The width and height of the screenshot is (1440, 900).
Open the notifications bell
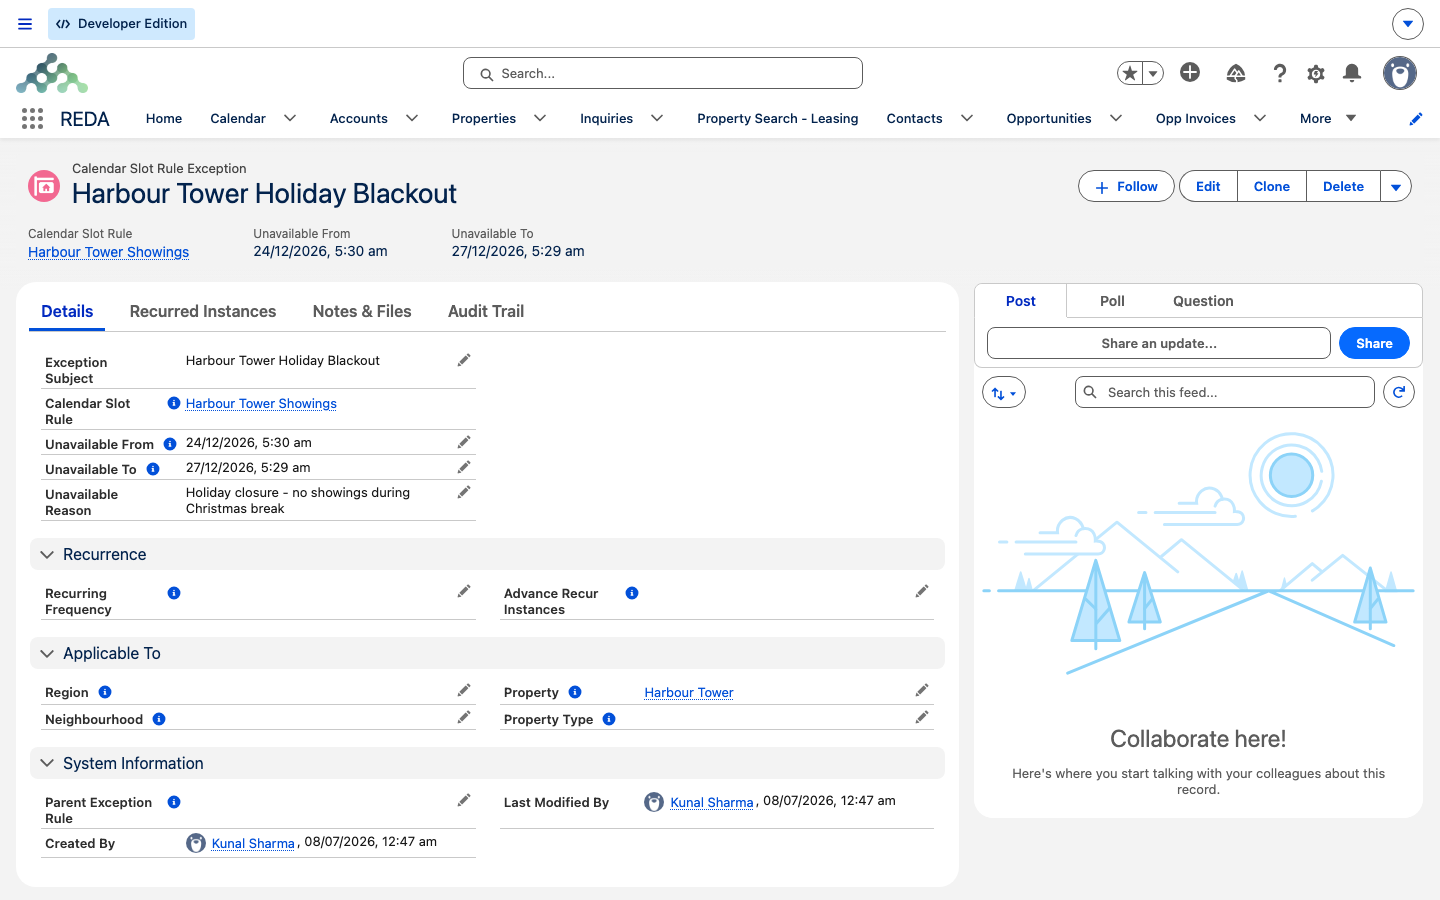coord(1352,73)
